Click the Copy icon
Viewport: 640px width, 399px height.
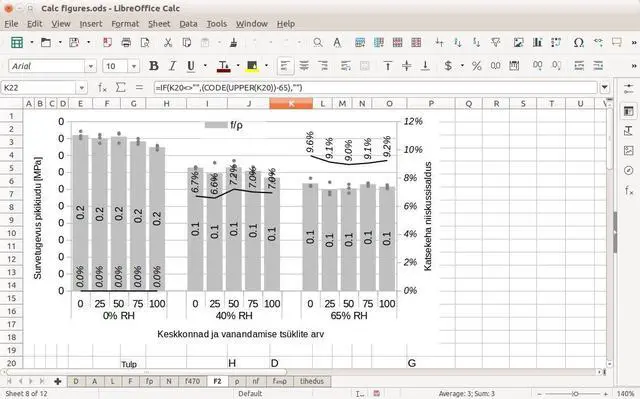pos(187,42)
